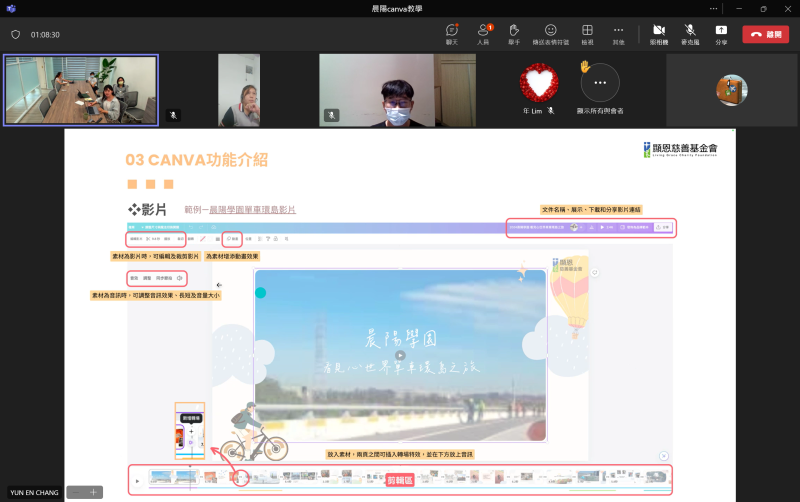Click the shield meeting-security icon
The width and height of the screenshot is (800, 502).
pyautogui.click(x=15, y=35)
